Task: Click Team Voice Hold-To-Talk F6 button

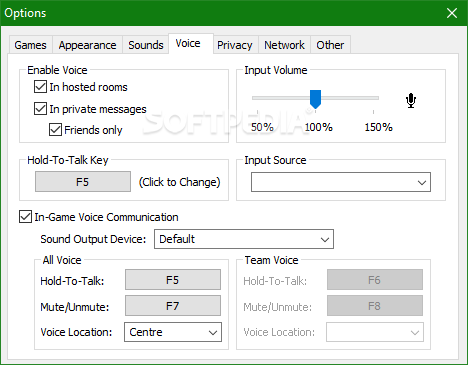Action: tap(375, 280)
